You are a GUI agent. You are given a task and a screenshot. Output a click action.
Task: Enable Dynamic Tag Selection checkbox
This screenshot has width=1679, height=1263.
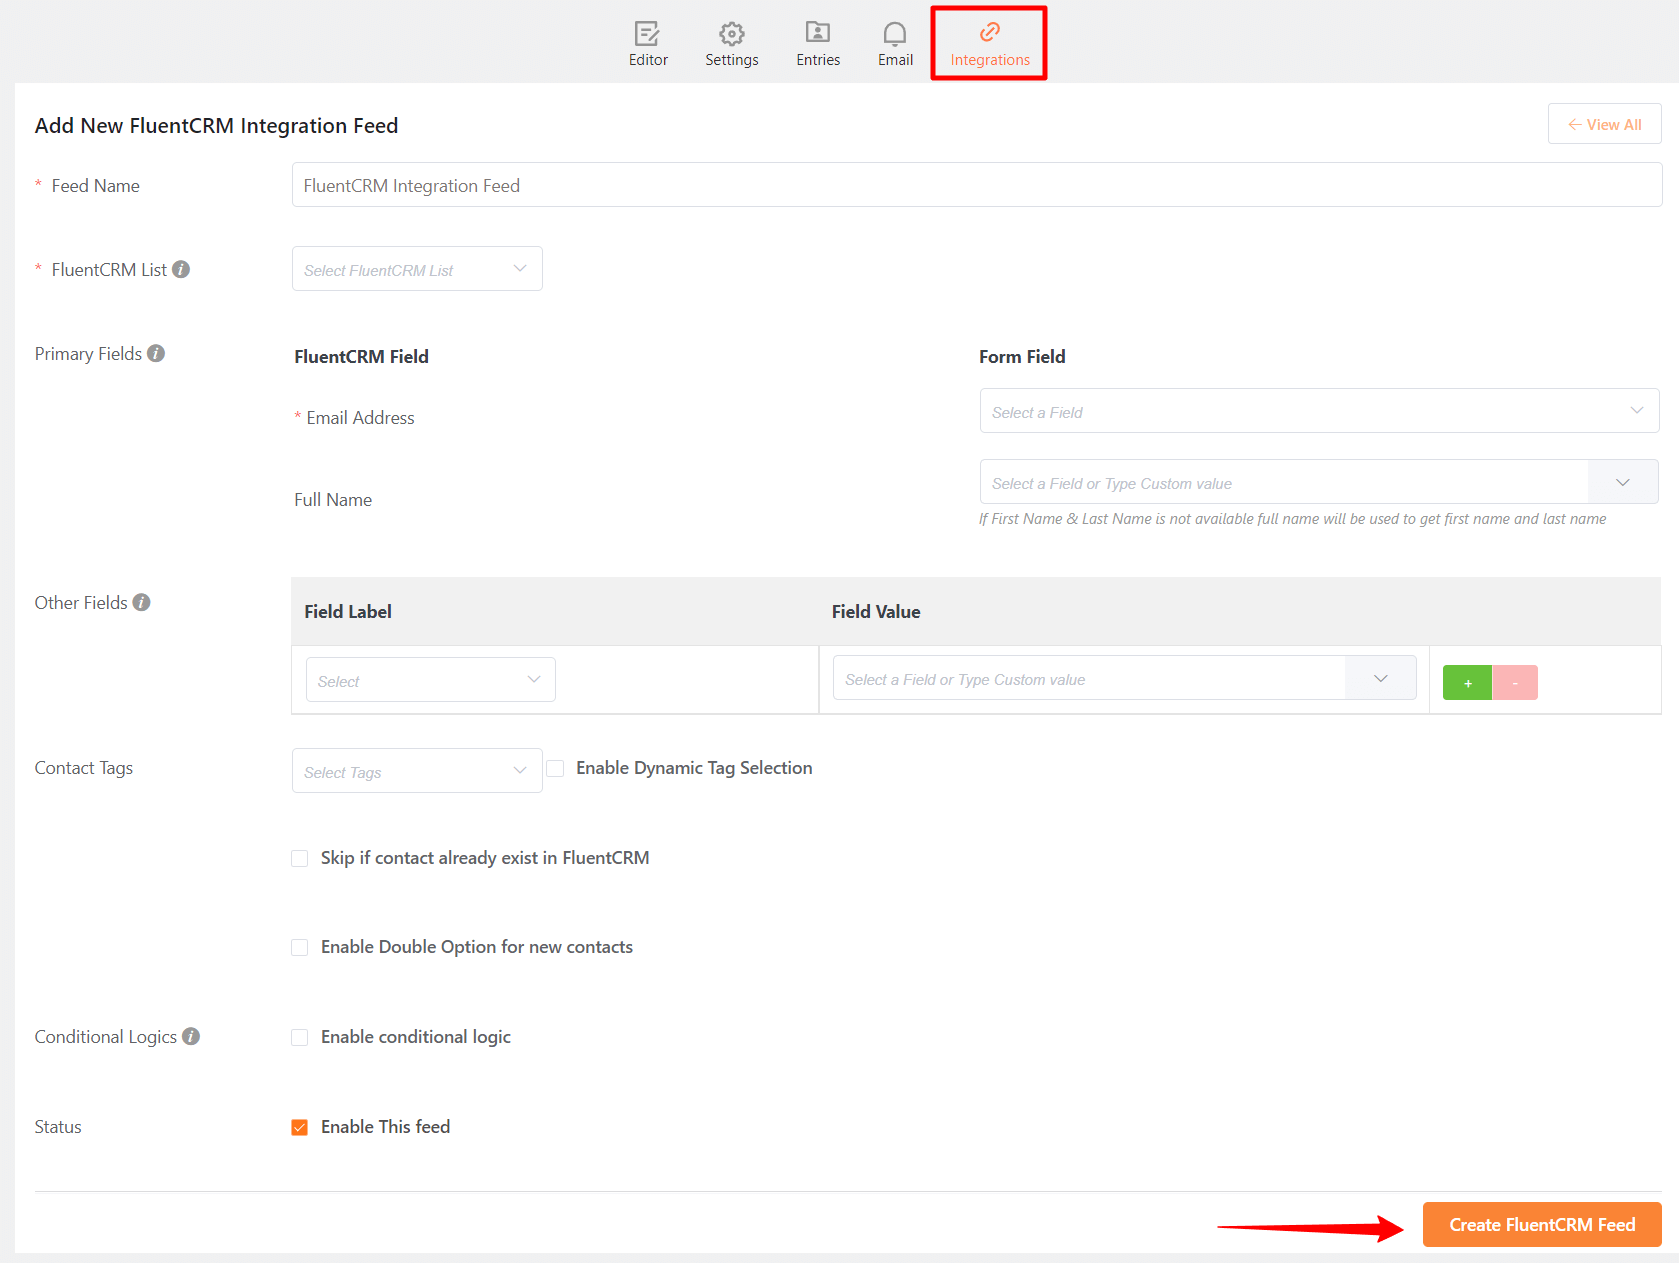[556, 768]
